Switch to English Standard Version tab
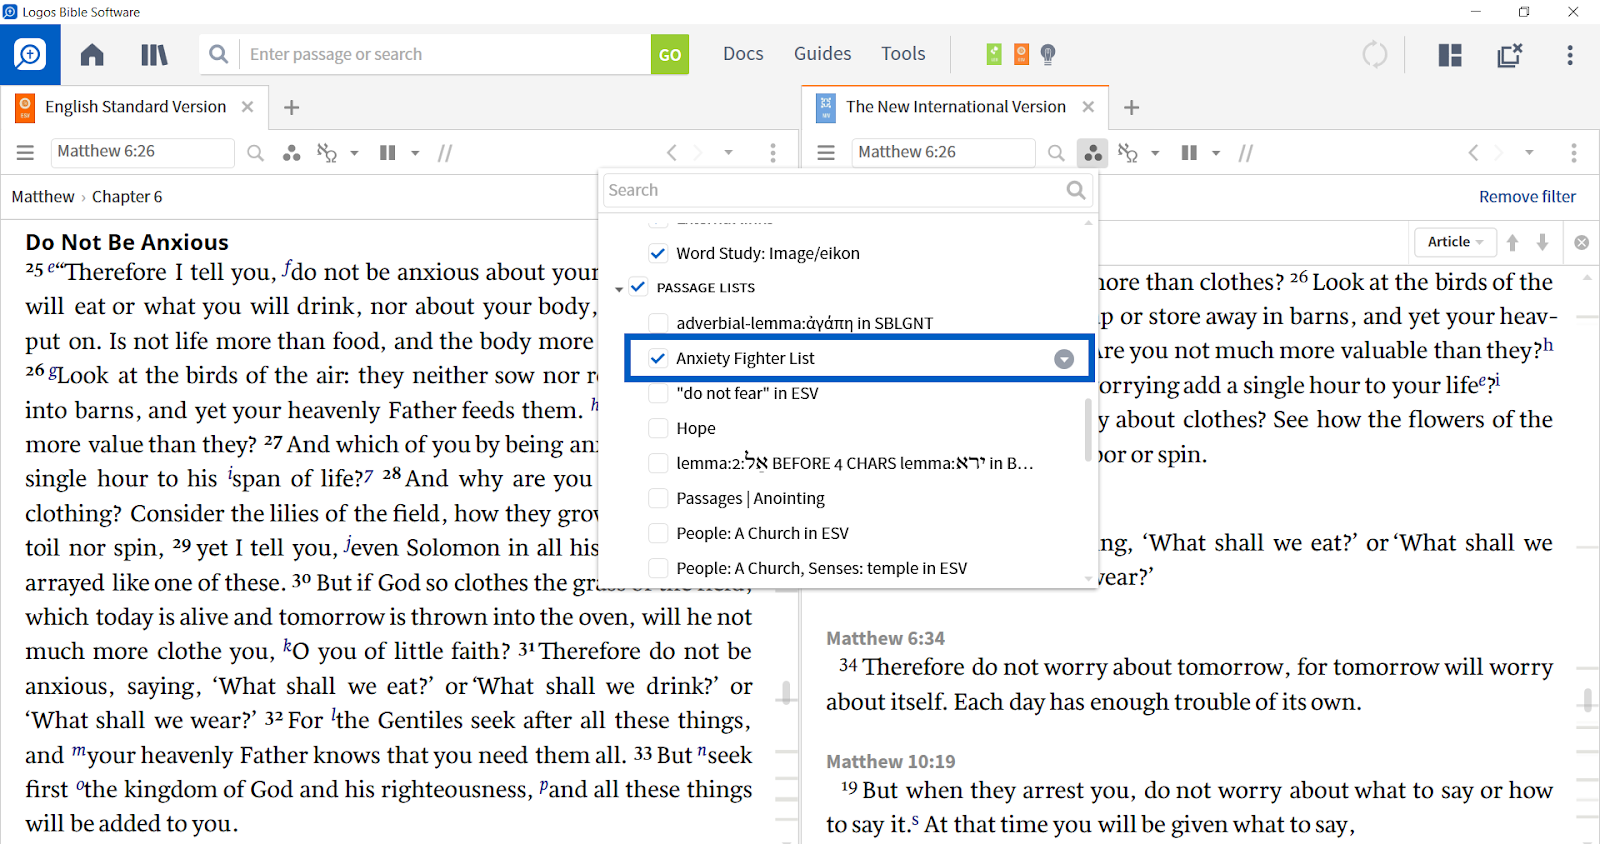Image resolution: width=1600 pixels, height=844 pixels. coord(135,107)
